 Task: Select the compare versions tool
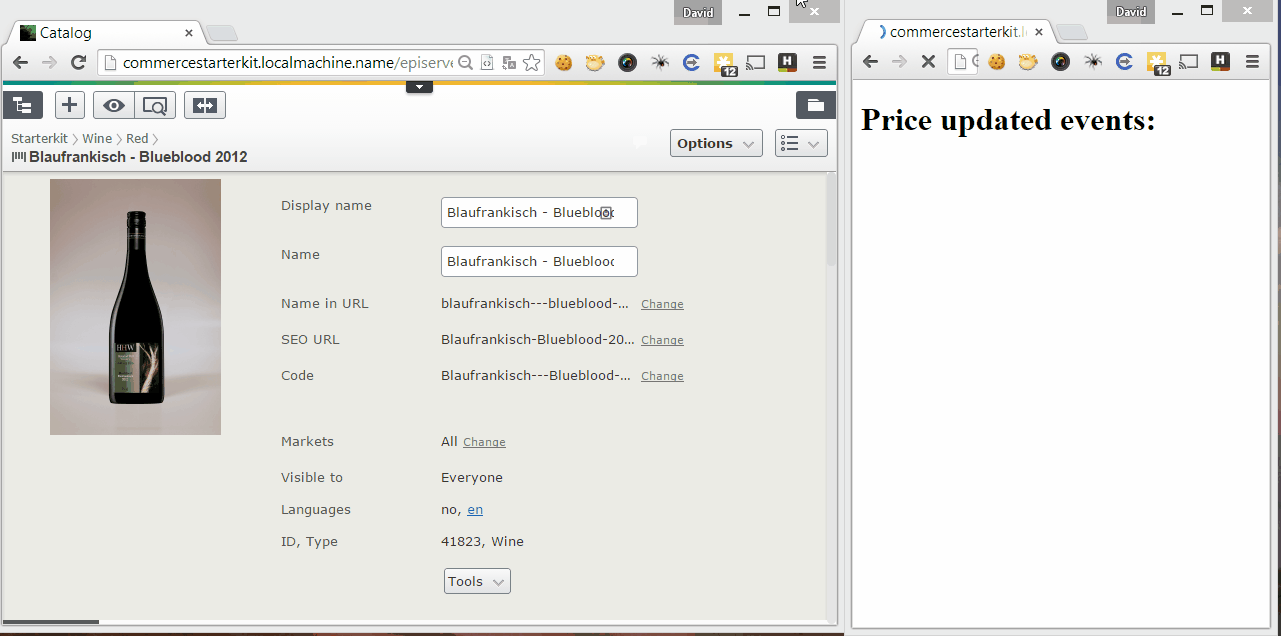[x=204, y=104]
